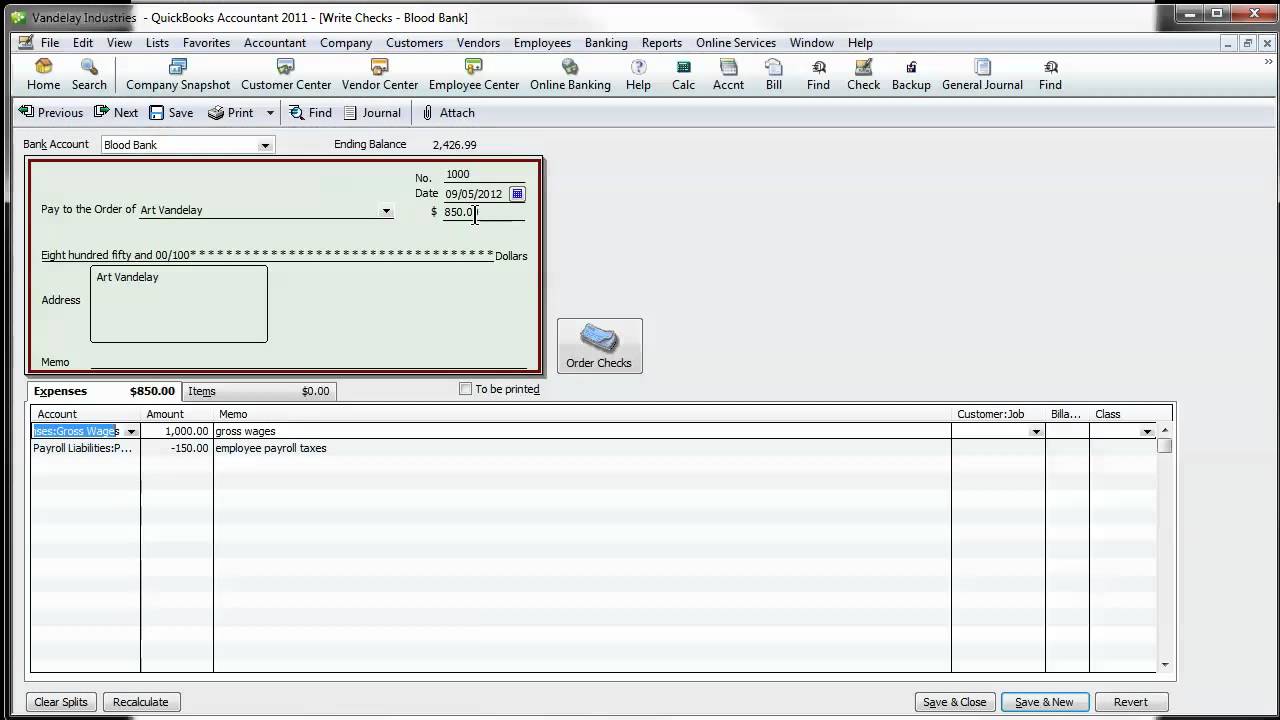Click the Address box
Viewport: 1280px width, 720px height.
point(179,304)
